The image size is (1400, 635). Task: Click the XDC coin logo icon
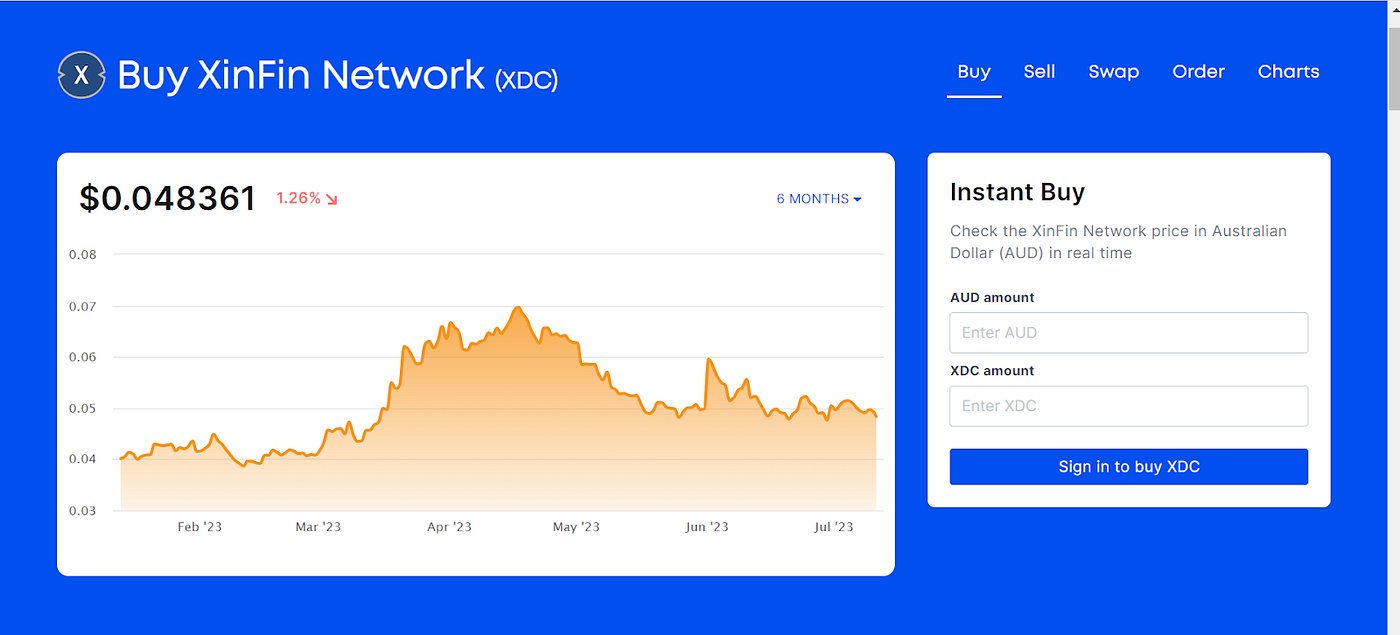tap(81, 75)
